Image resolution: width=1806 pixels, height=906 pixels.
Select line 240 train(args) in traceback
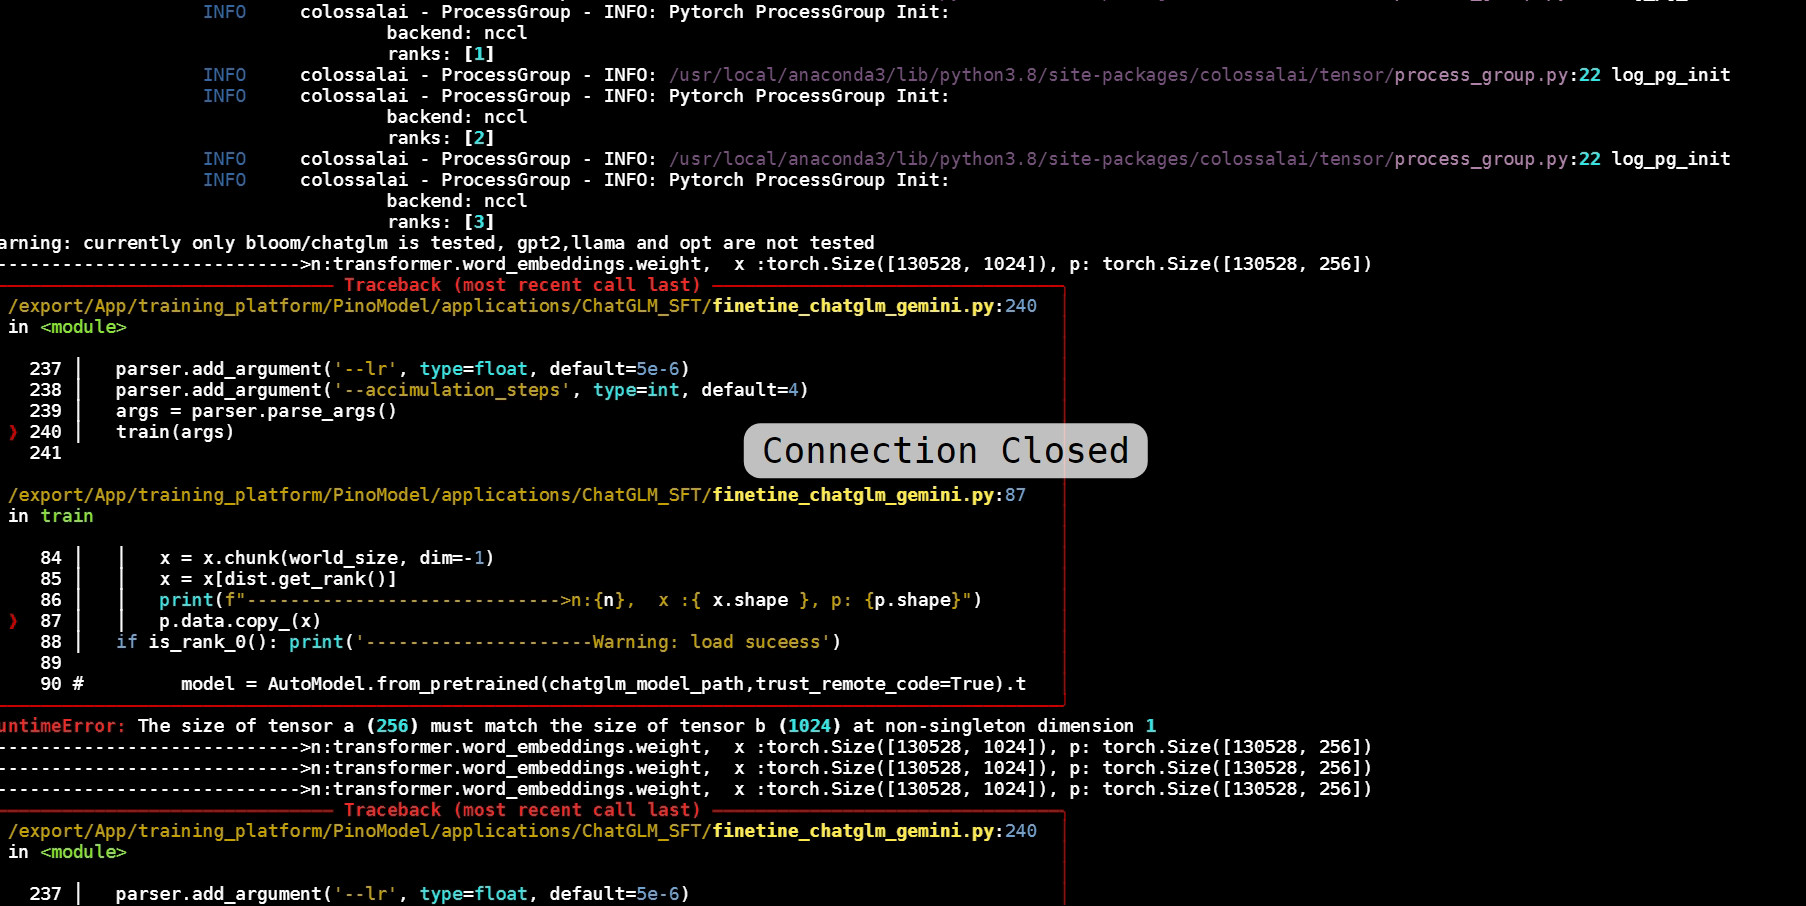point(175,431)
